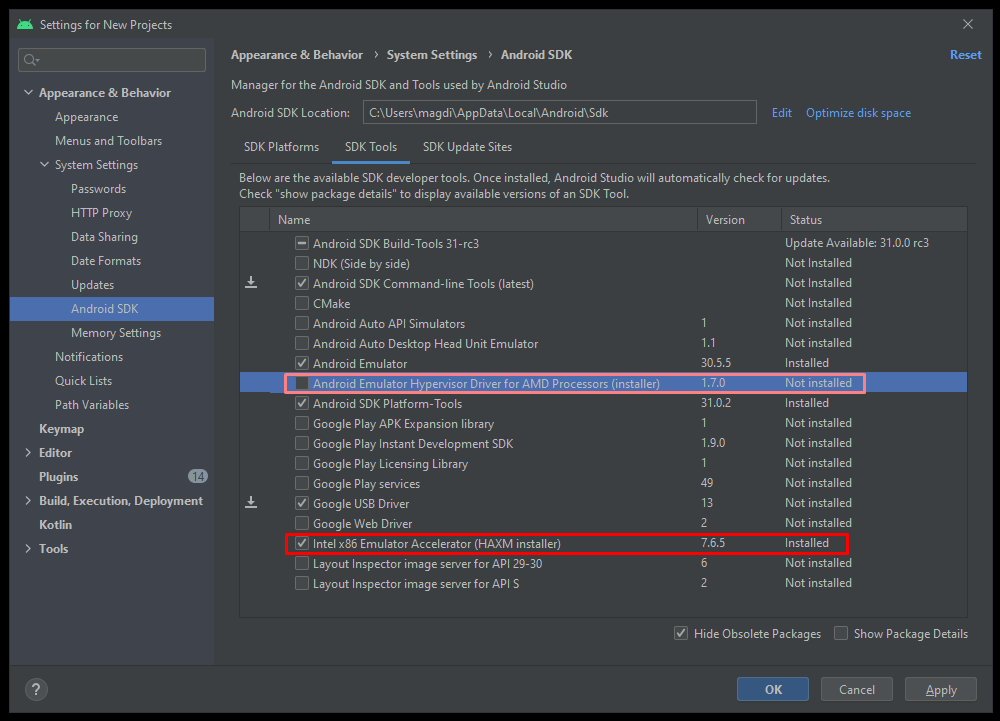Click download icon beside Google USB Driver
Viewport: 1000px width, 721px height.
[x=251, y=502]
